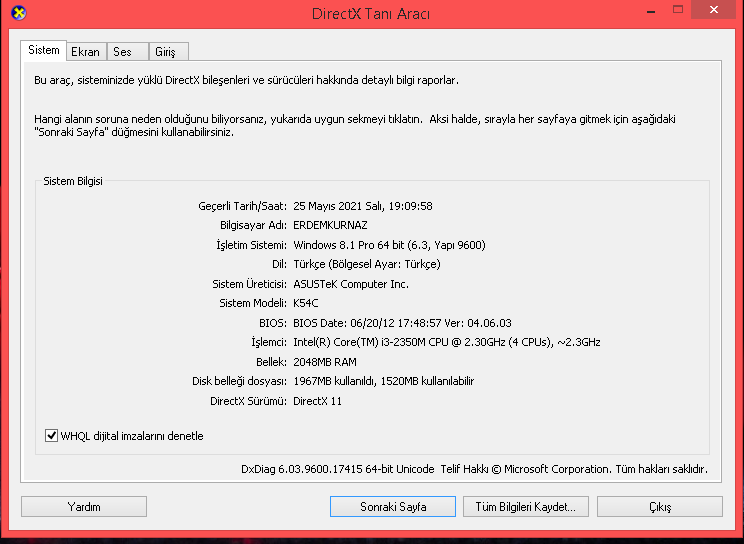Click the Sistem Bilgisi group title
Viewport: 744px width, 544px height.
(x=73, y=181)
